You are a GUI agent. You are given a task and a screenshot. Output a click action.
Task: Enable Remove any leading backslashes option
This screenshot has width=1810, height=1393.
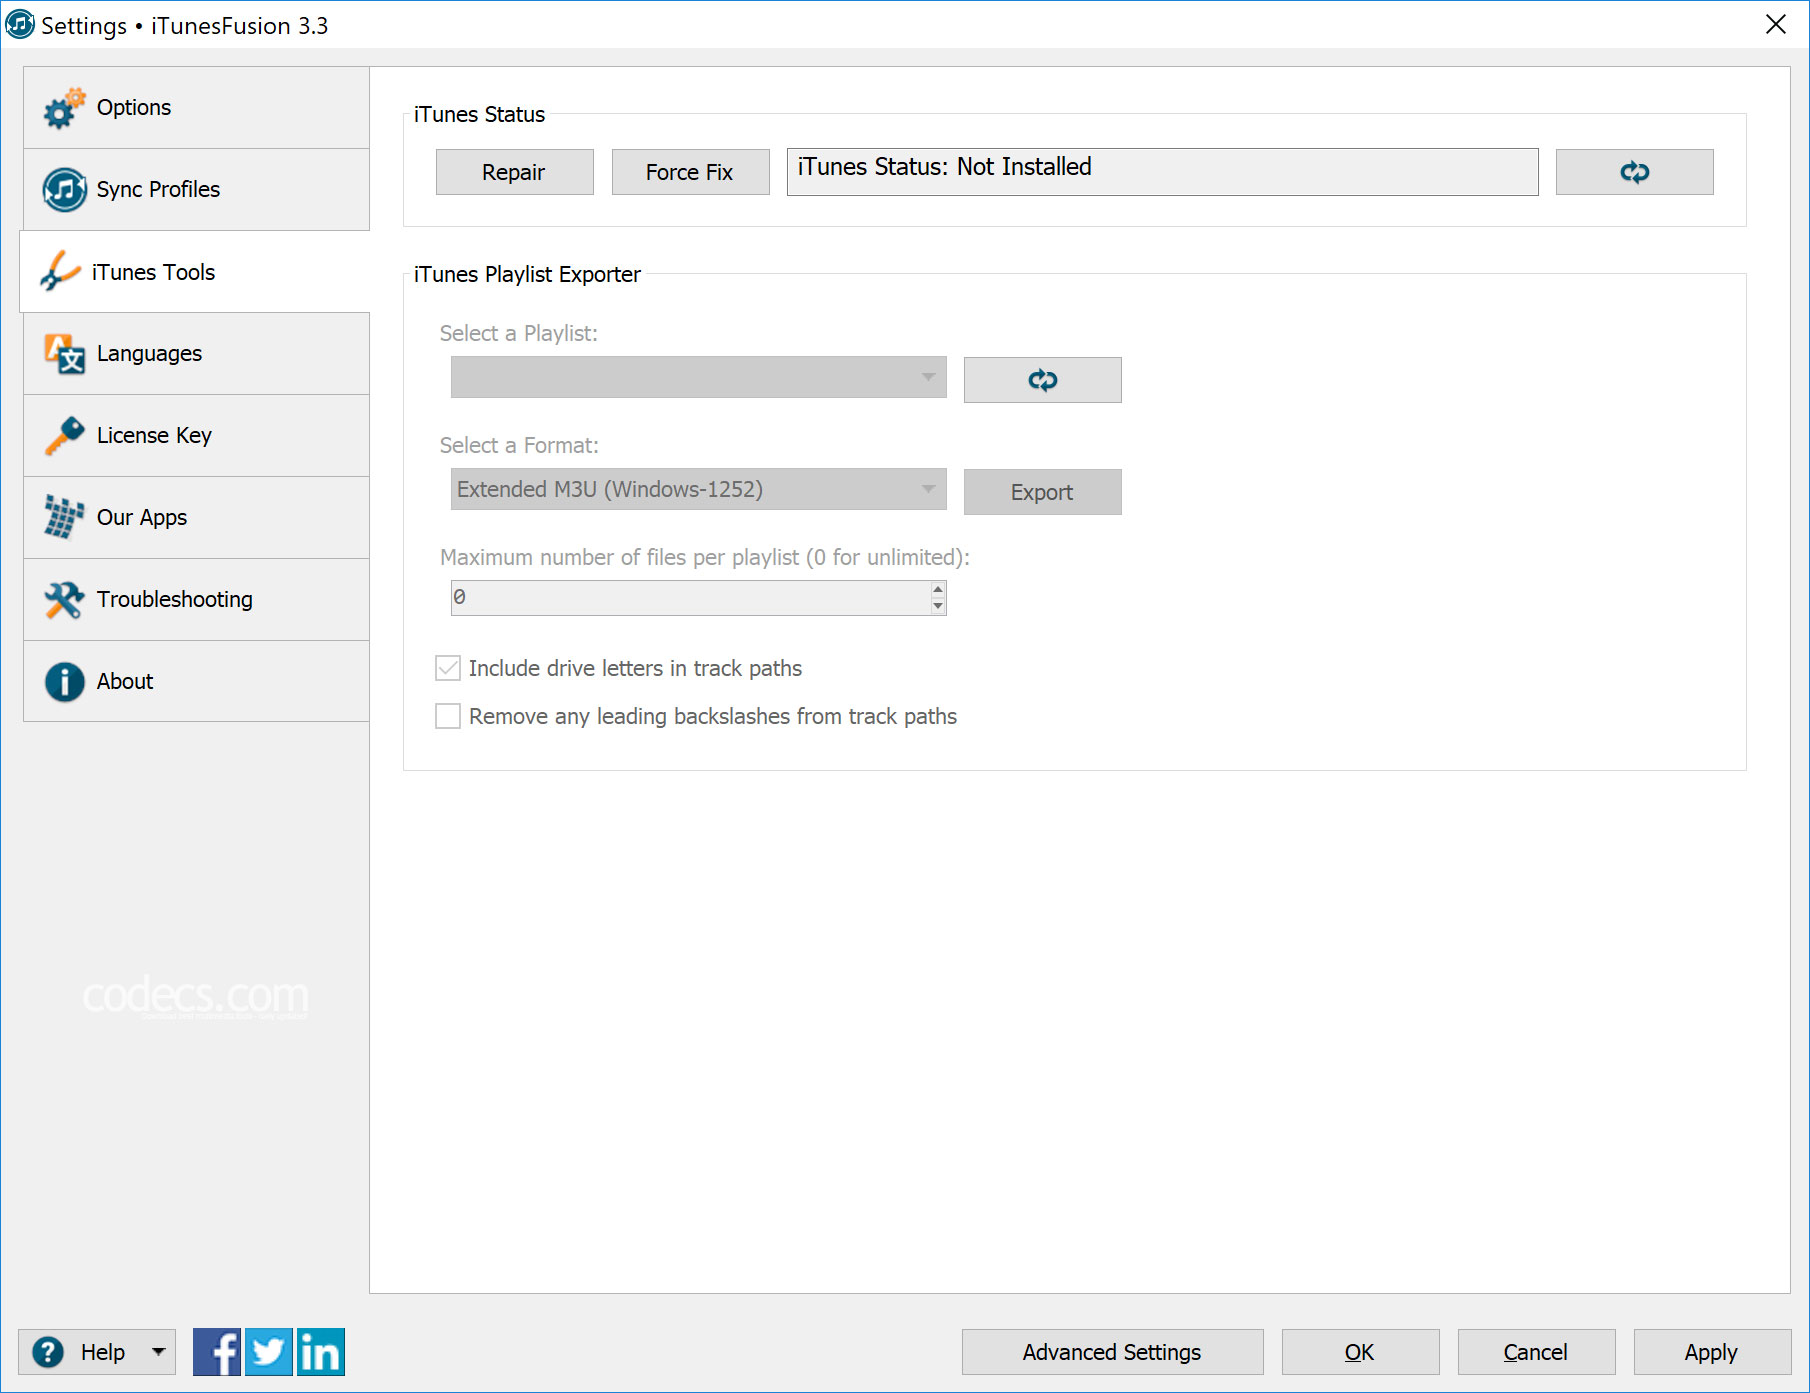[x=448, y=716]
